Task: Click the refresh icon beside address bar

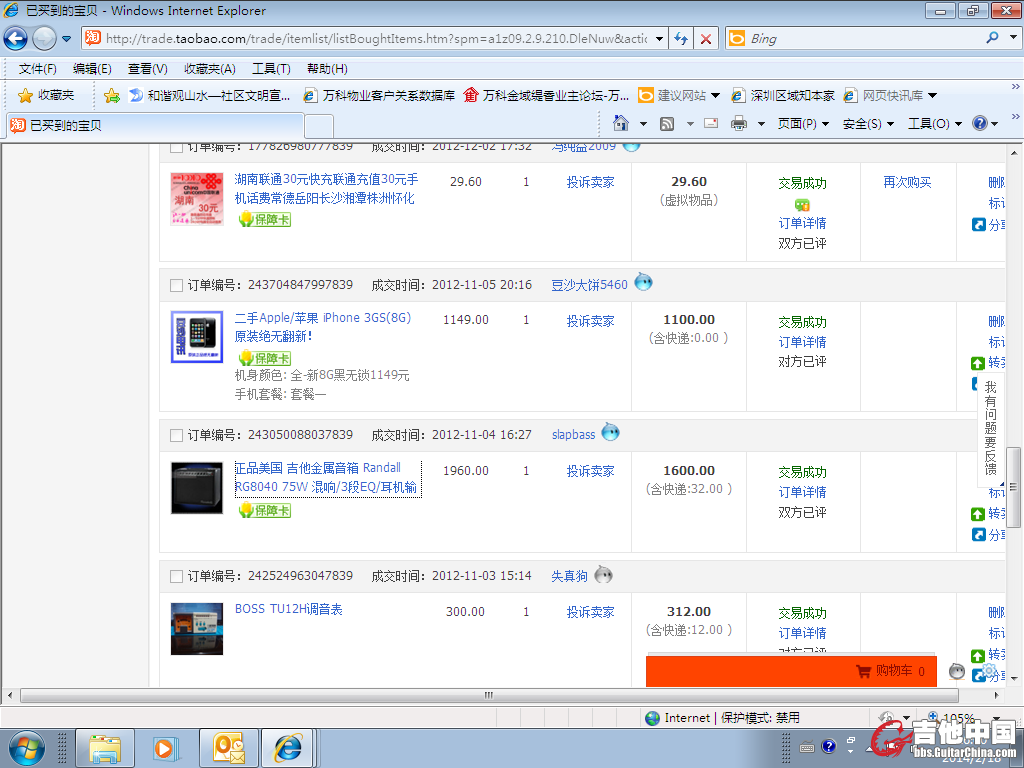Action: pos(681,39)
